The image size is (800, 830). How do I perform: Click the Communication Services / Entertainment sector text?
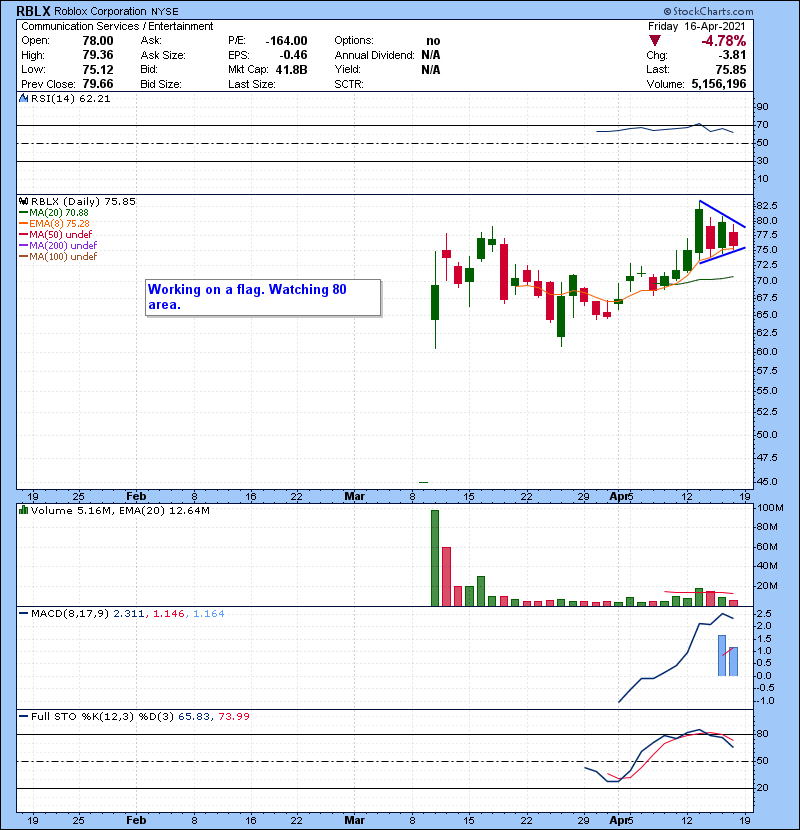(x=117, y=26)
